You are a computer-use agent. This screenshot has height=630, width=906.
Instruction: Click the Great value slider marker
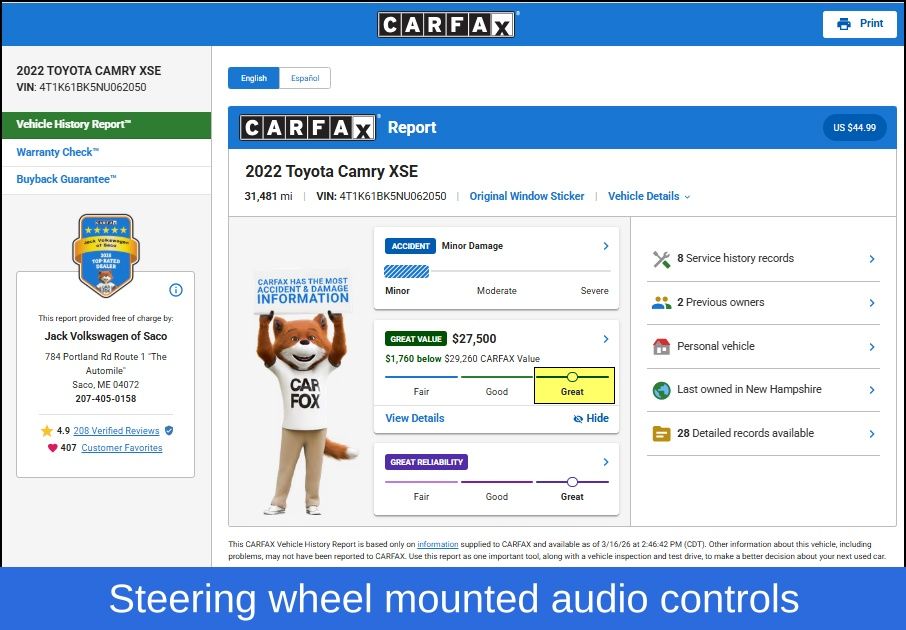(x=572, y=377)
